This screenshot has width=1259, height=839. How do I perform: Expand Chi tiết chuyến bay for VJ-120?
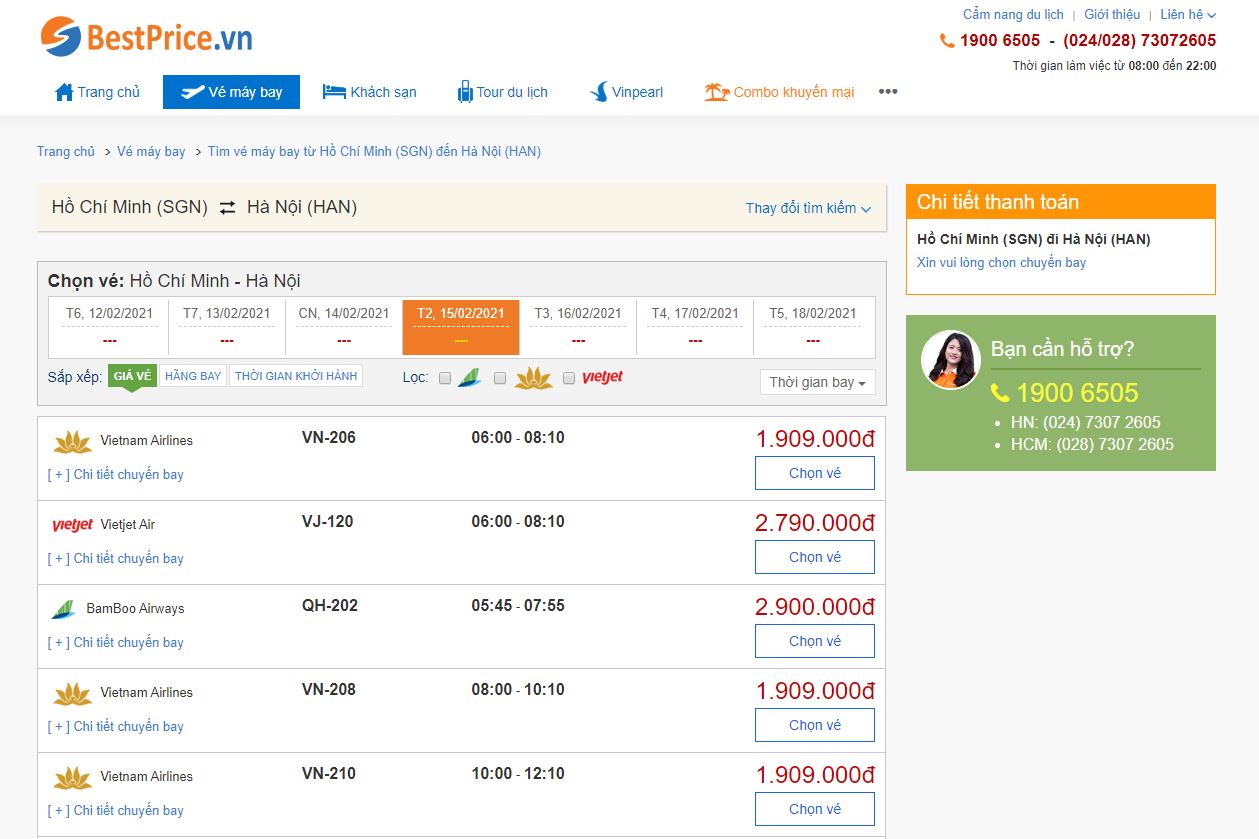point(116,559)
